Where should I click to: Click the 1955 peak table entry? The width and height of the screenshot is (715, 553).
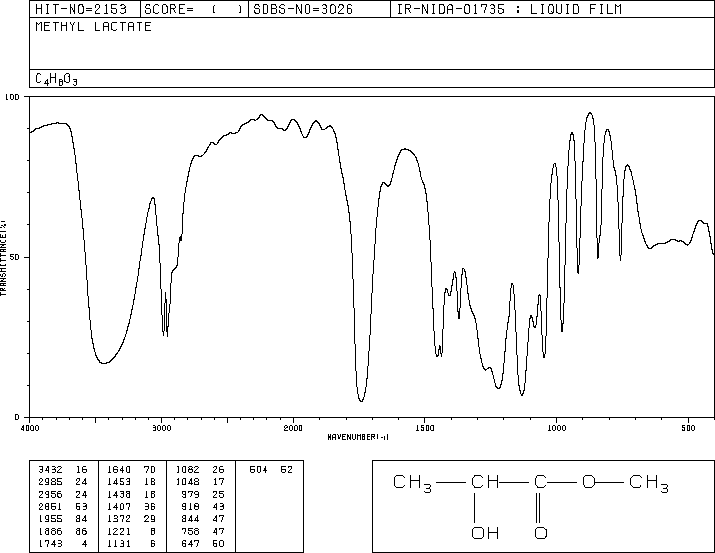click(x=51, y=519)
